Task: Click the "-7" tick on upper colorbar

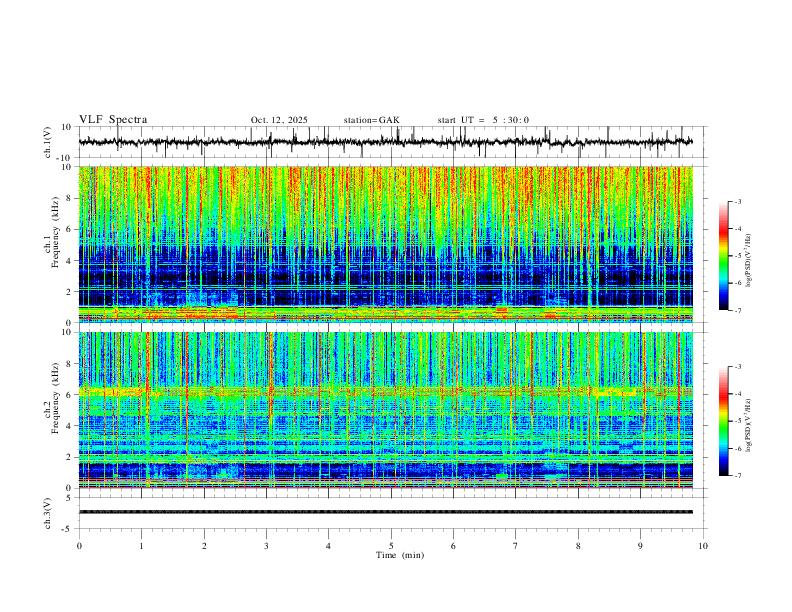Action: point(737,310)
